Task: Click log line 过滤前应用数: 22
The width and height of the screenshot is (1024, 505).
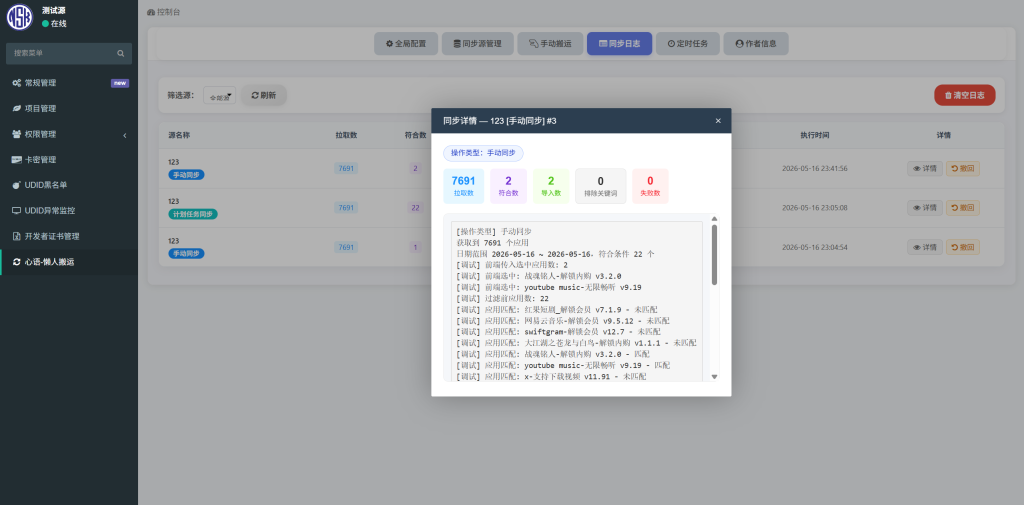Action: click(503, 298)
